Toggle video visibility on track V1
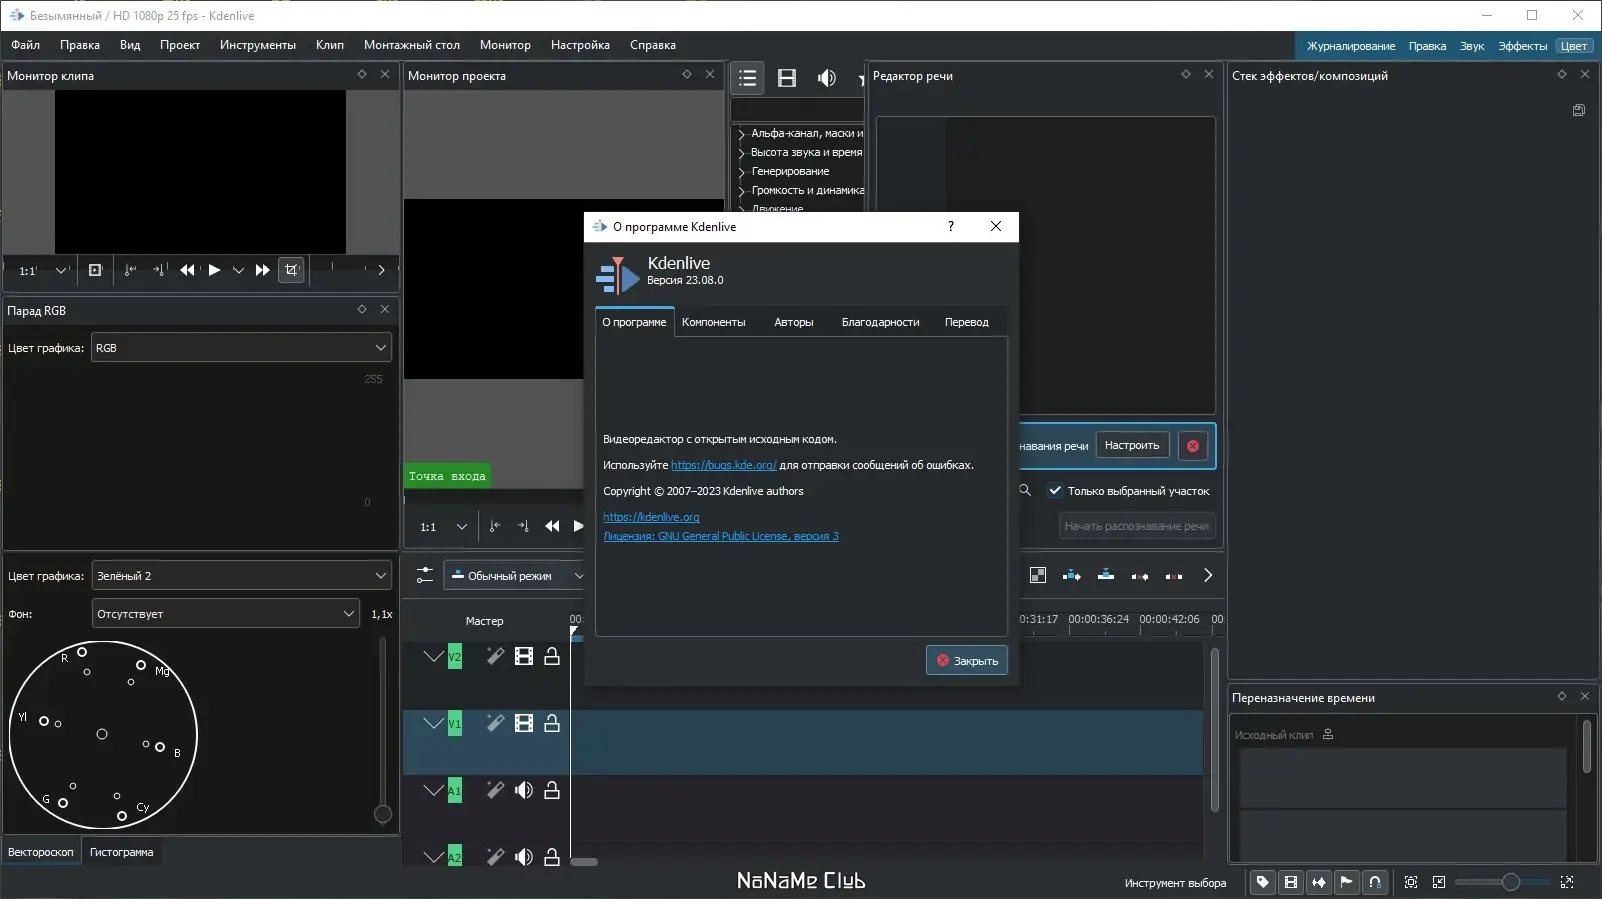The height and width of the screenshot is (899, 1602). [523, 723]
